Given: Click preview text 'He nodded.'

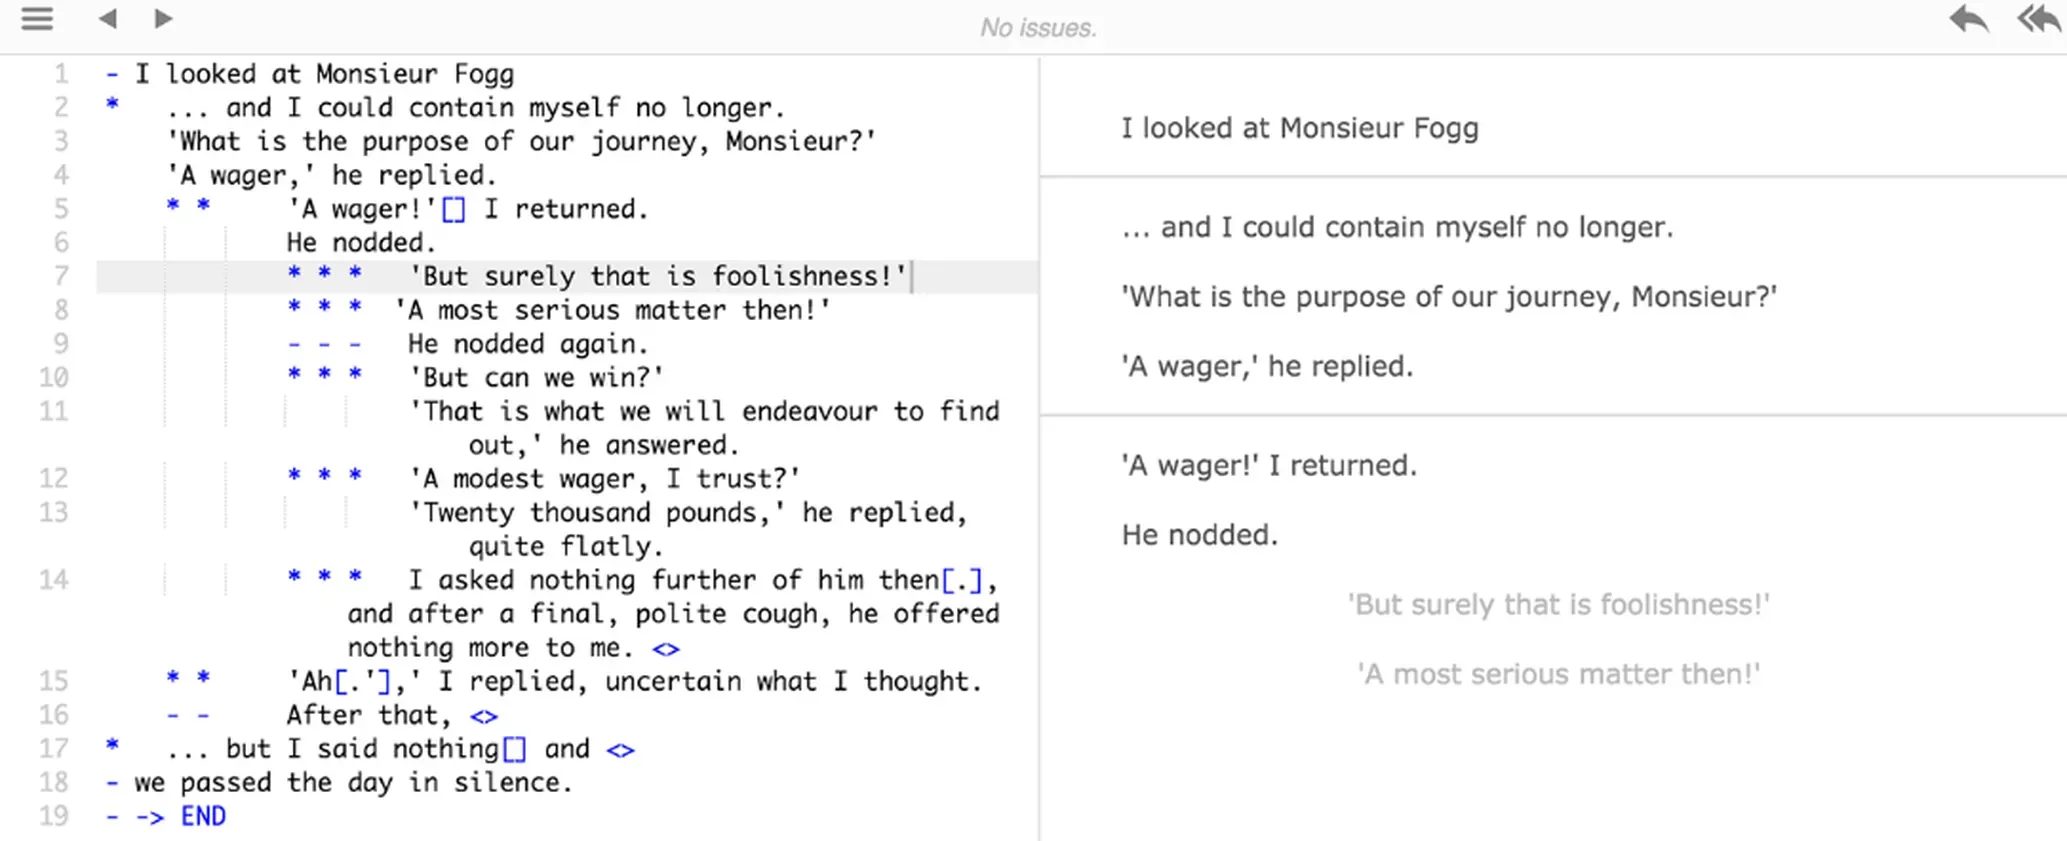Looking at the screenshot, I should 1200,535.
